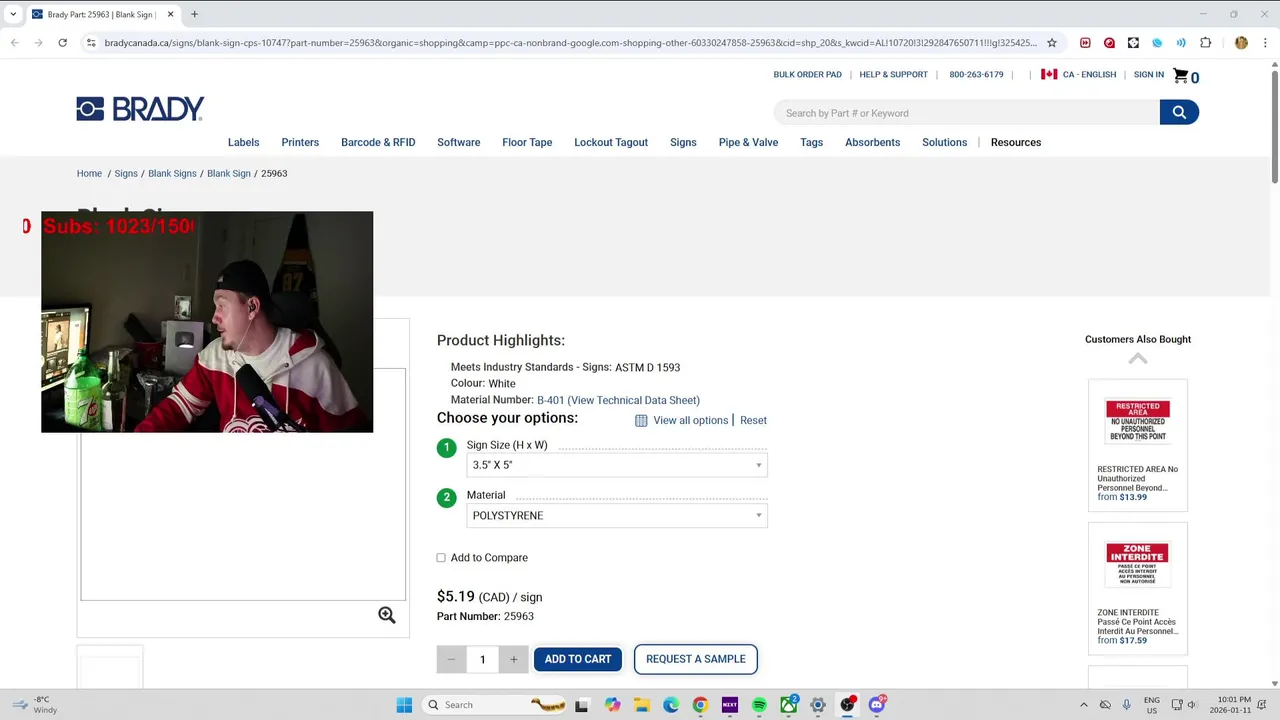Click the blue sound waves extension icon
The width and height of the screenshot is (1280, 720).
coord(1181,43)
